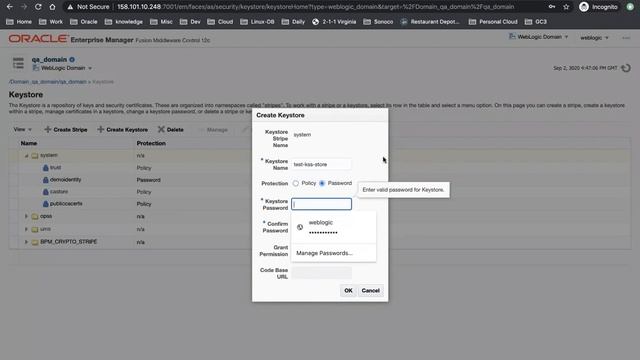
Task: Click the Keystore Name input field
Action: click(321, 164)
